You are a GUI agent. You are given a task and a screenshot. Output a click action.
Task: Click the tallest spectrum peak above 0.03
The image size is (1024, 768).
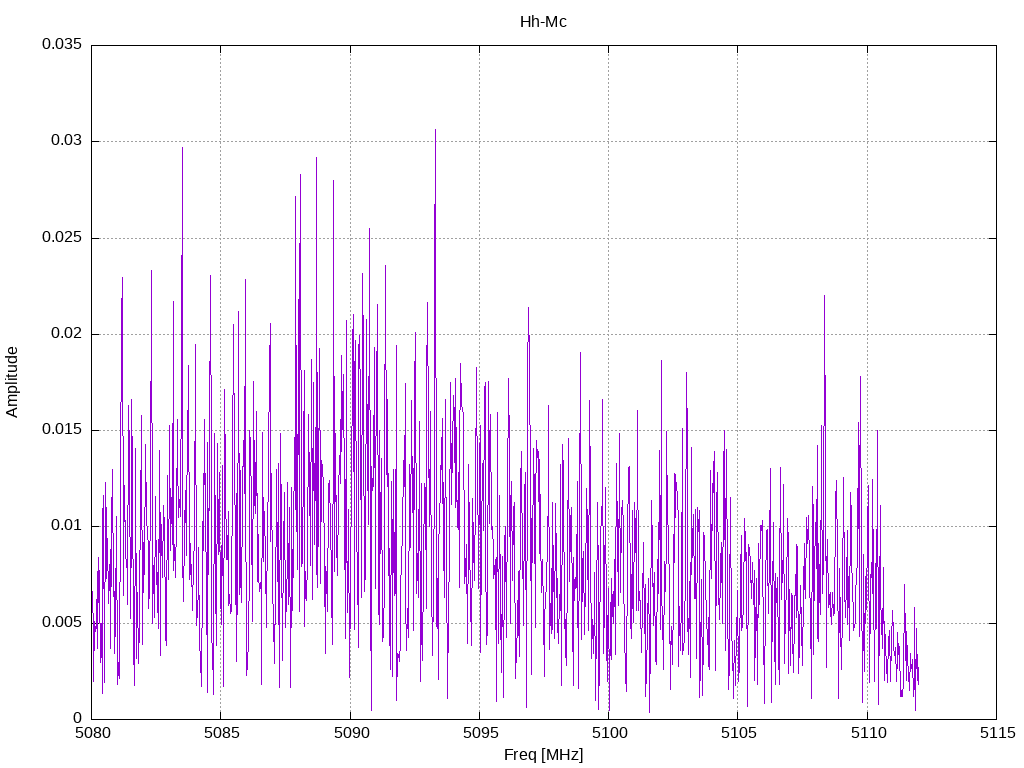pyautogui.click(x=436, y=131)
